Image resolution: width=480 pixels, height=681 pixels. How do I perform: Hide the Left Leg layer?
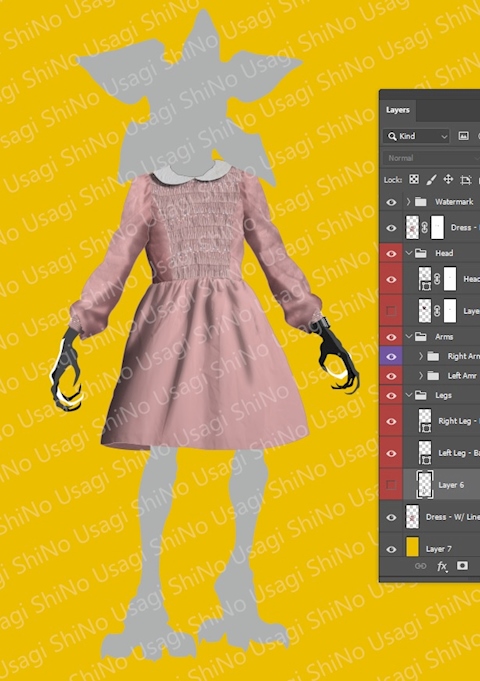(x=391, y=453)
